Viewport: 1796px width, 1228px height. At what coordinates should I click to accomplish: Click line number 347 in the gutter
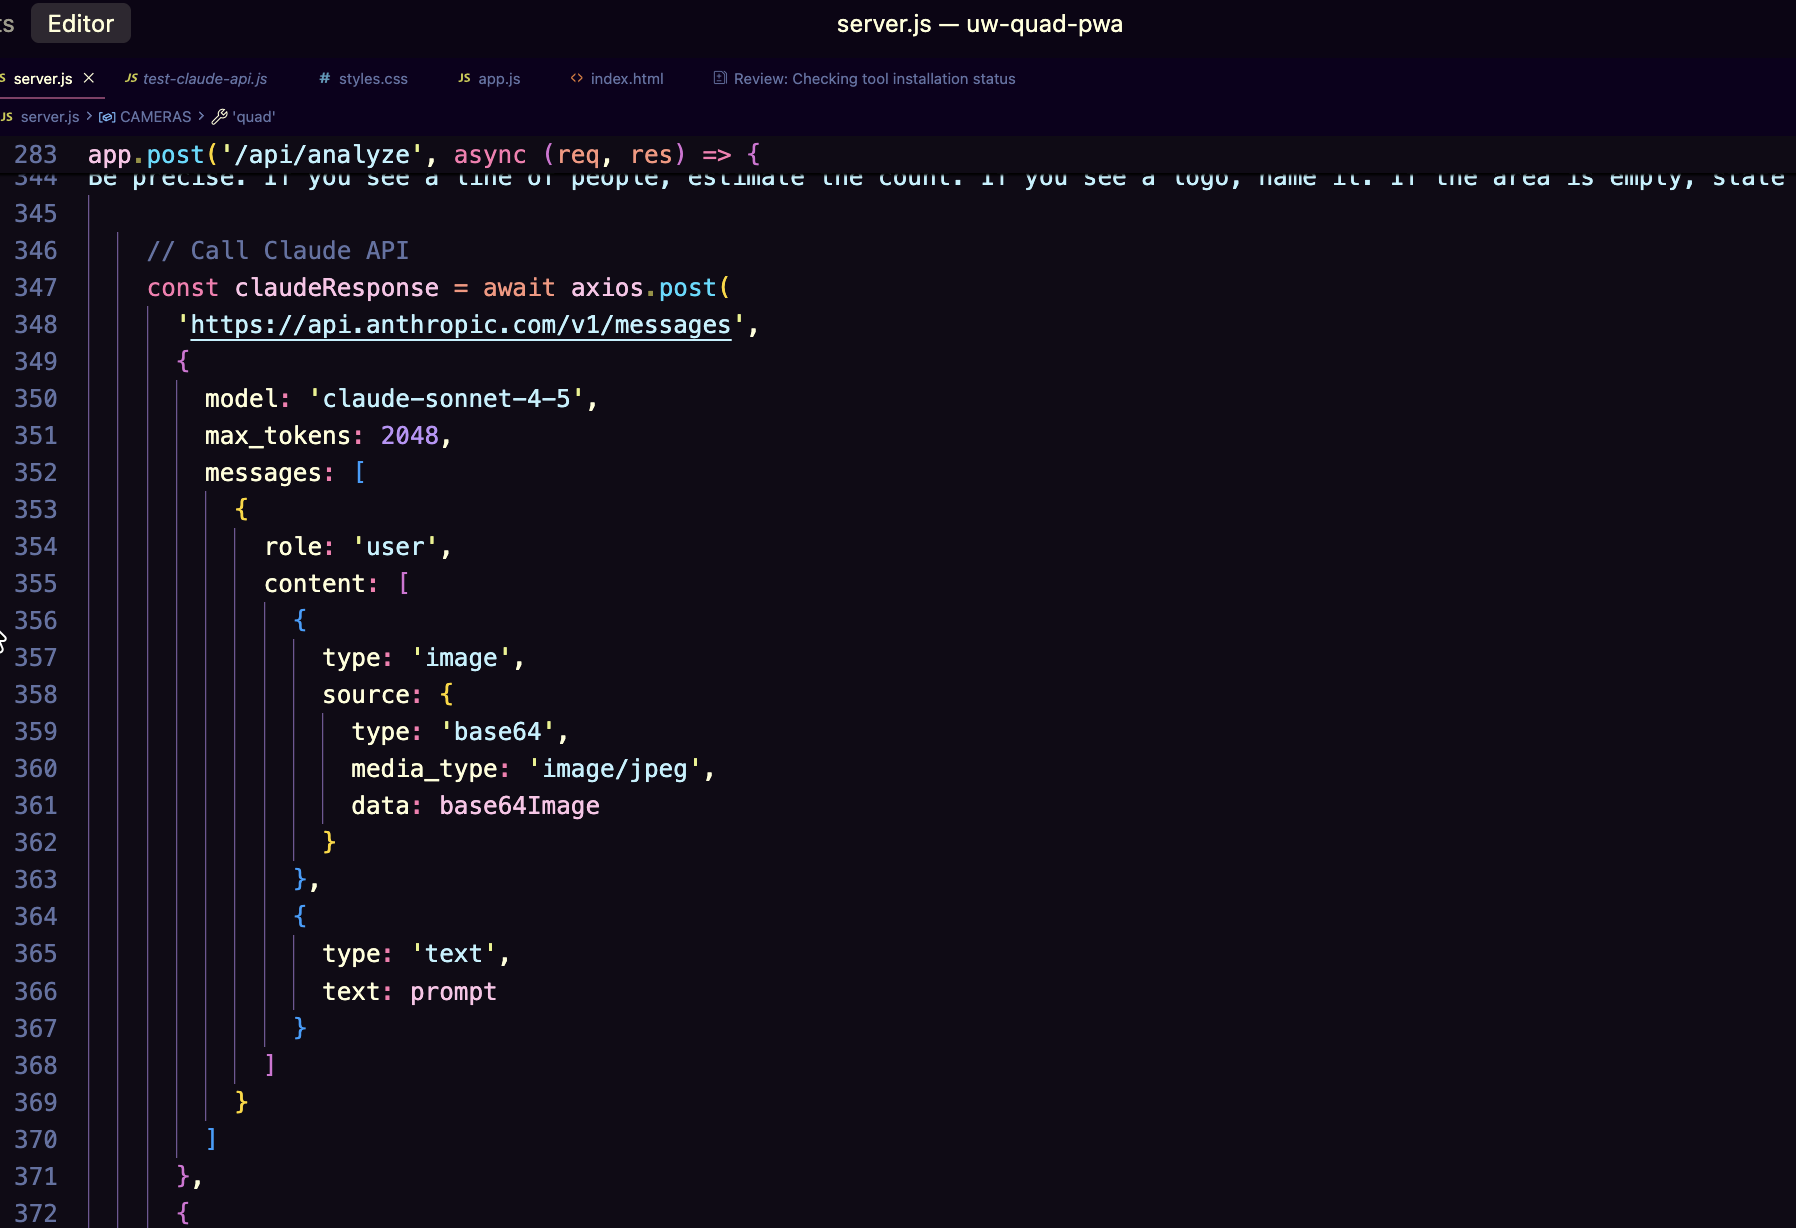coord(36,288)
